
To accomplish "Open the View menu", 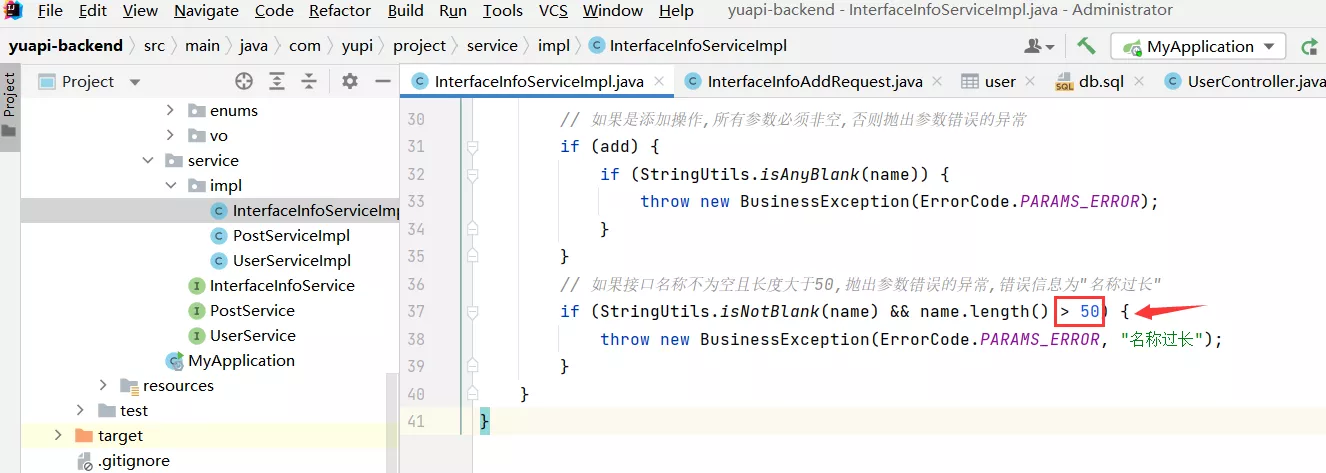I will 140,11.
